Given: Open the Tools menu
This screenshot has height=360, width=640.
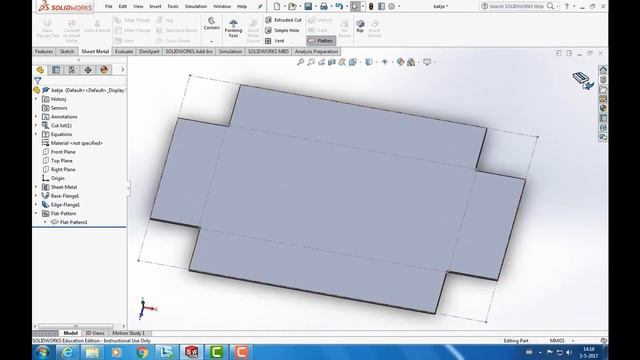Looking at the screenshot, I should click(173, 7).
